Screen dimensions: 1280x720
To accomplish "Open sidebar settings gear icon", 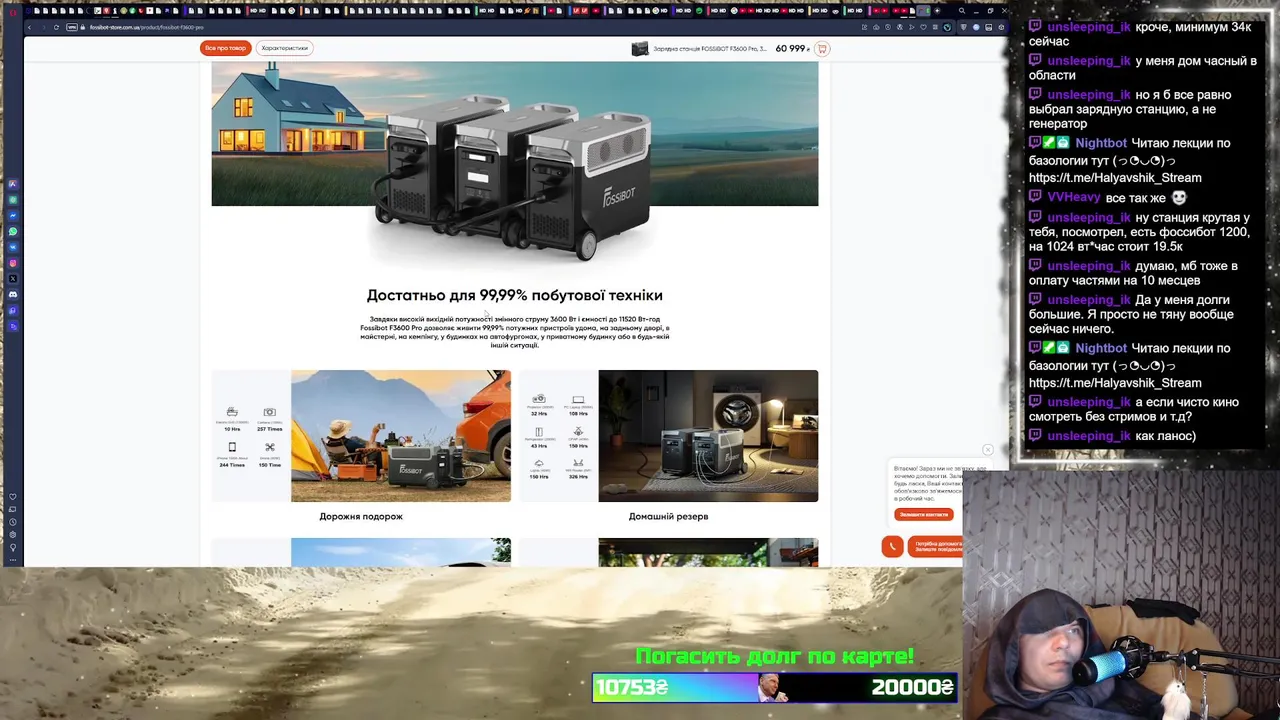I will click(13, 534).
